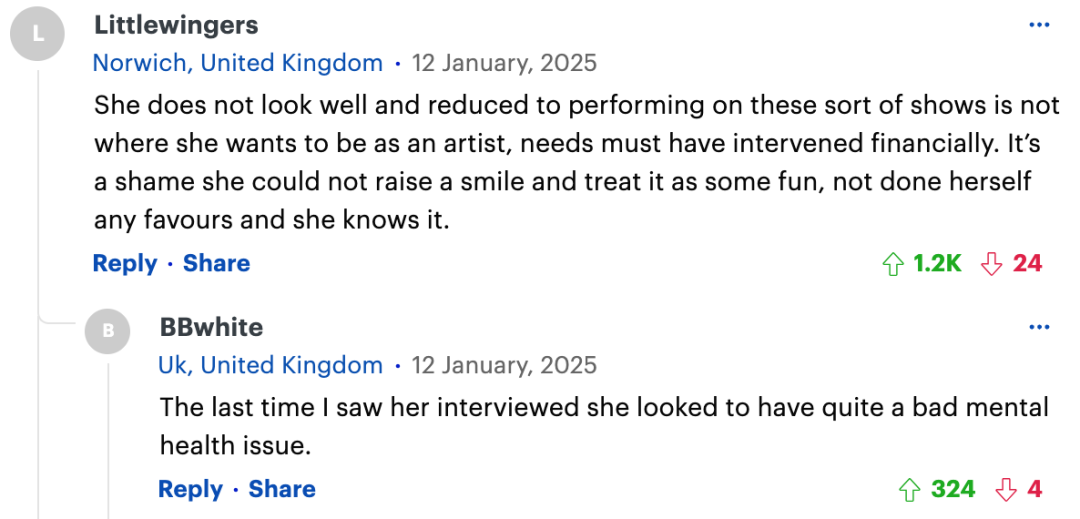Share BBwhite's comment

pyautogui.click(x=282, y=489)
